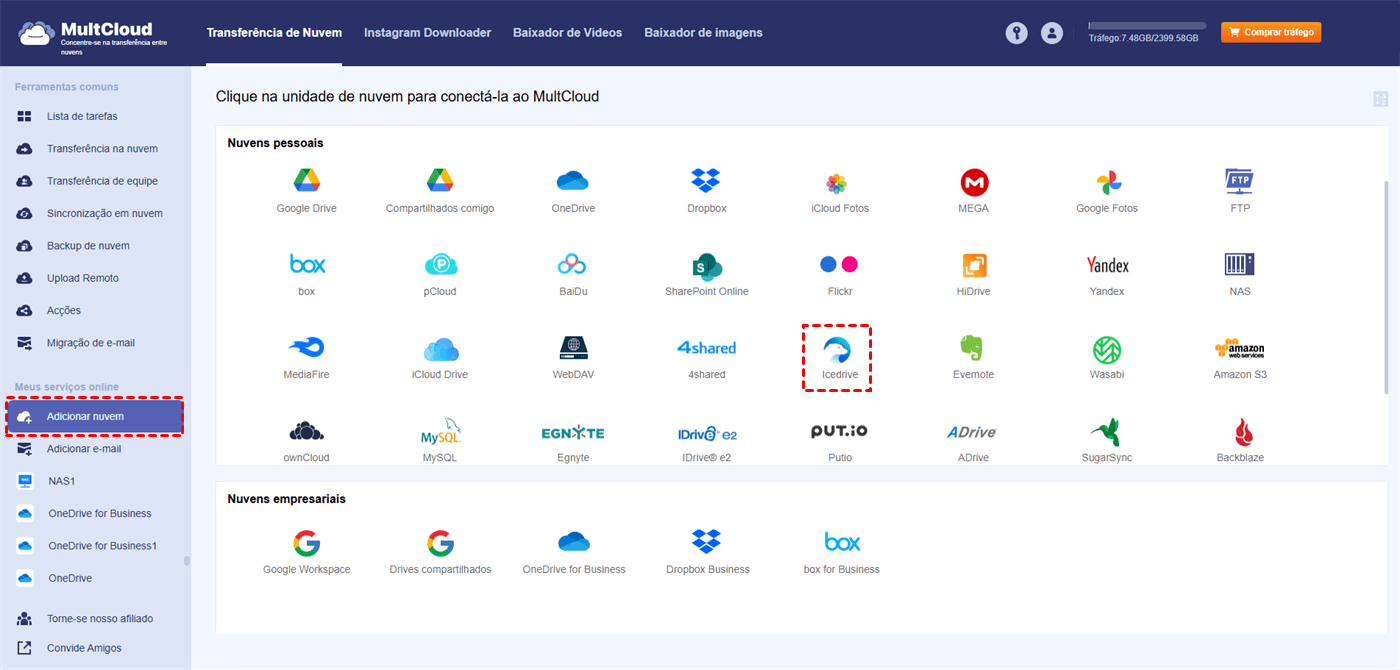Viewport: 1400px width, 670px height.
Task: Click Torne-se nosso afiliado link
Action: tap(99, 618)
